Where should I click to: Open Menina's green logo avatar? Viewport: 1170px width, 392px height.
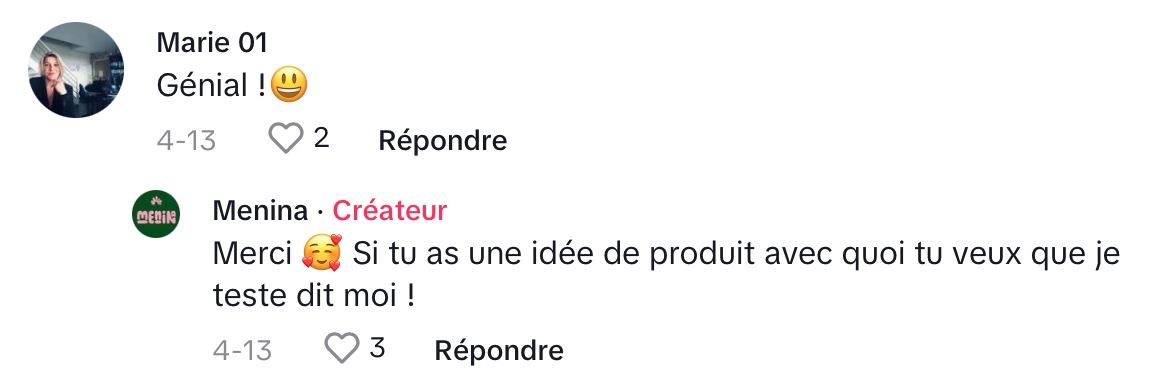click(156, 214)
